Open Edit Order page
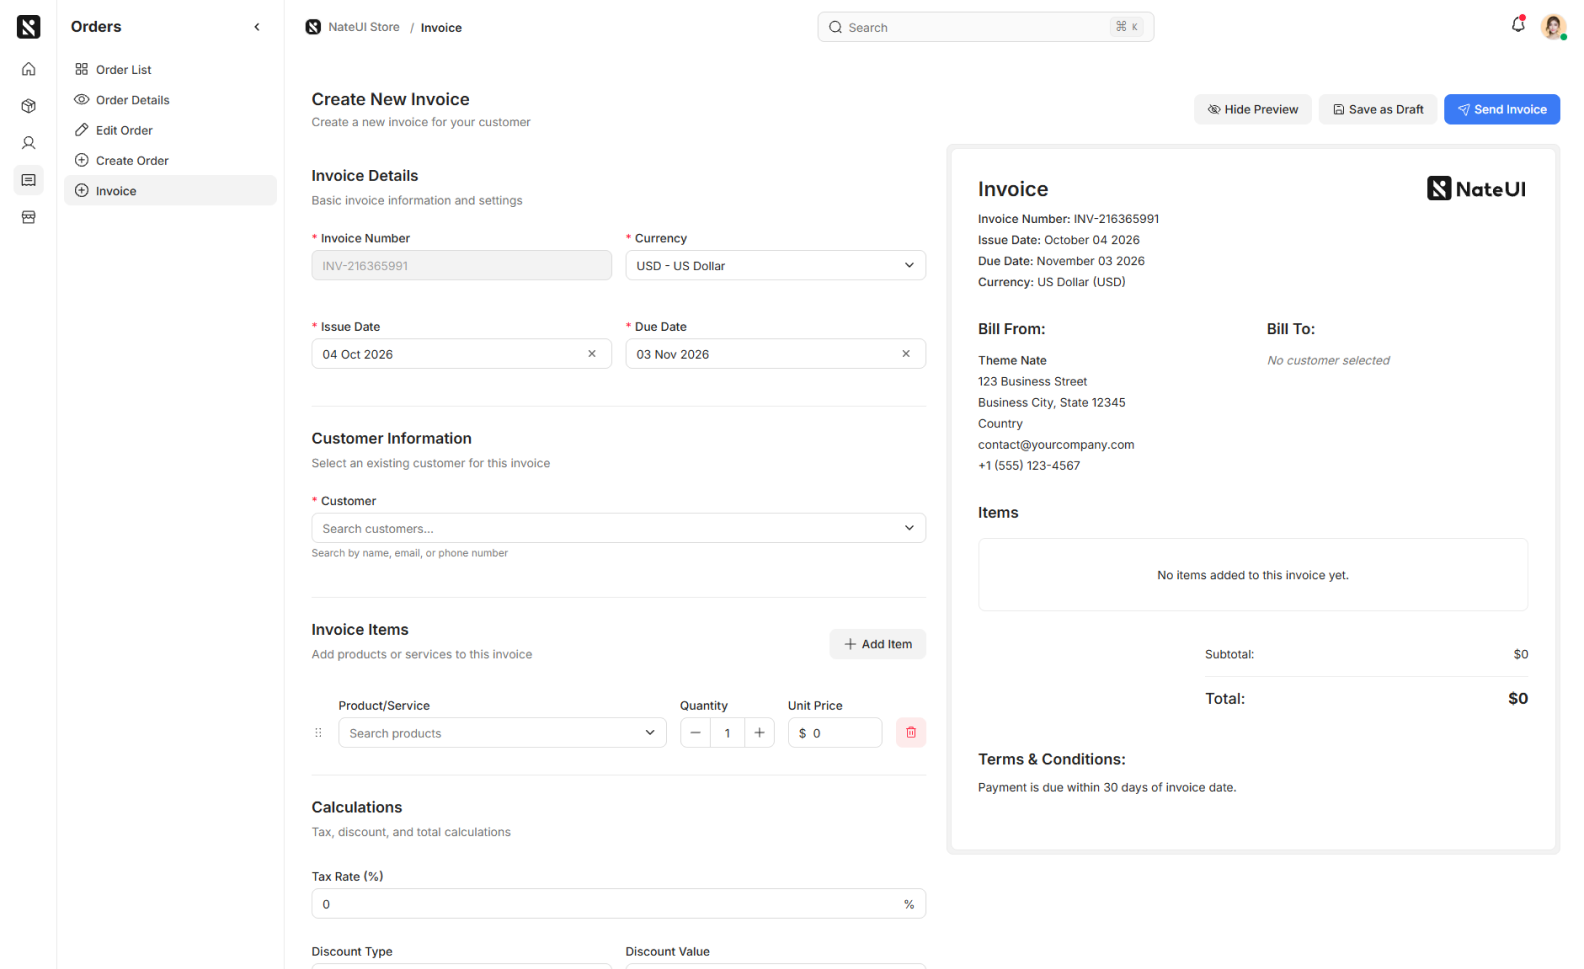The image size is (1584, 969). pos(170,130)
